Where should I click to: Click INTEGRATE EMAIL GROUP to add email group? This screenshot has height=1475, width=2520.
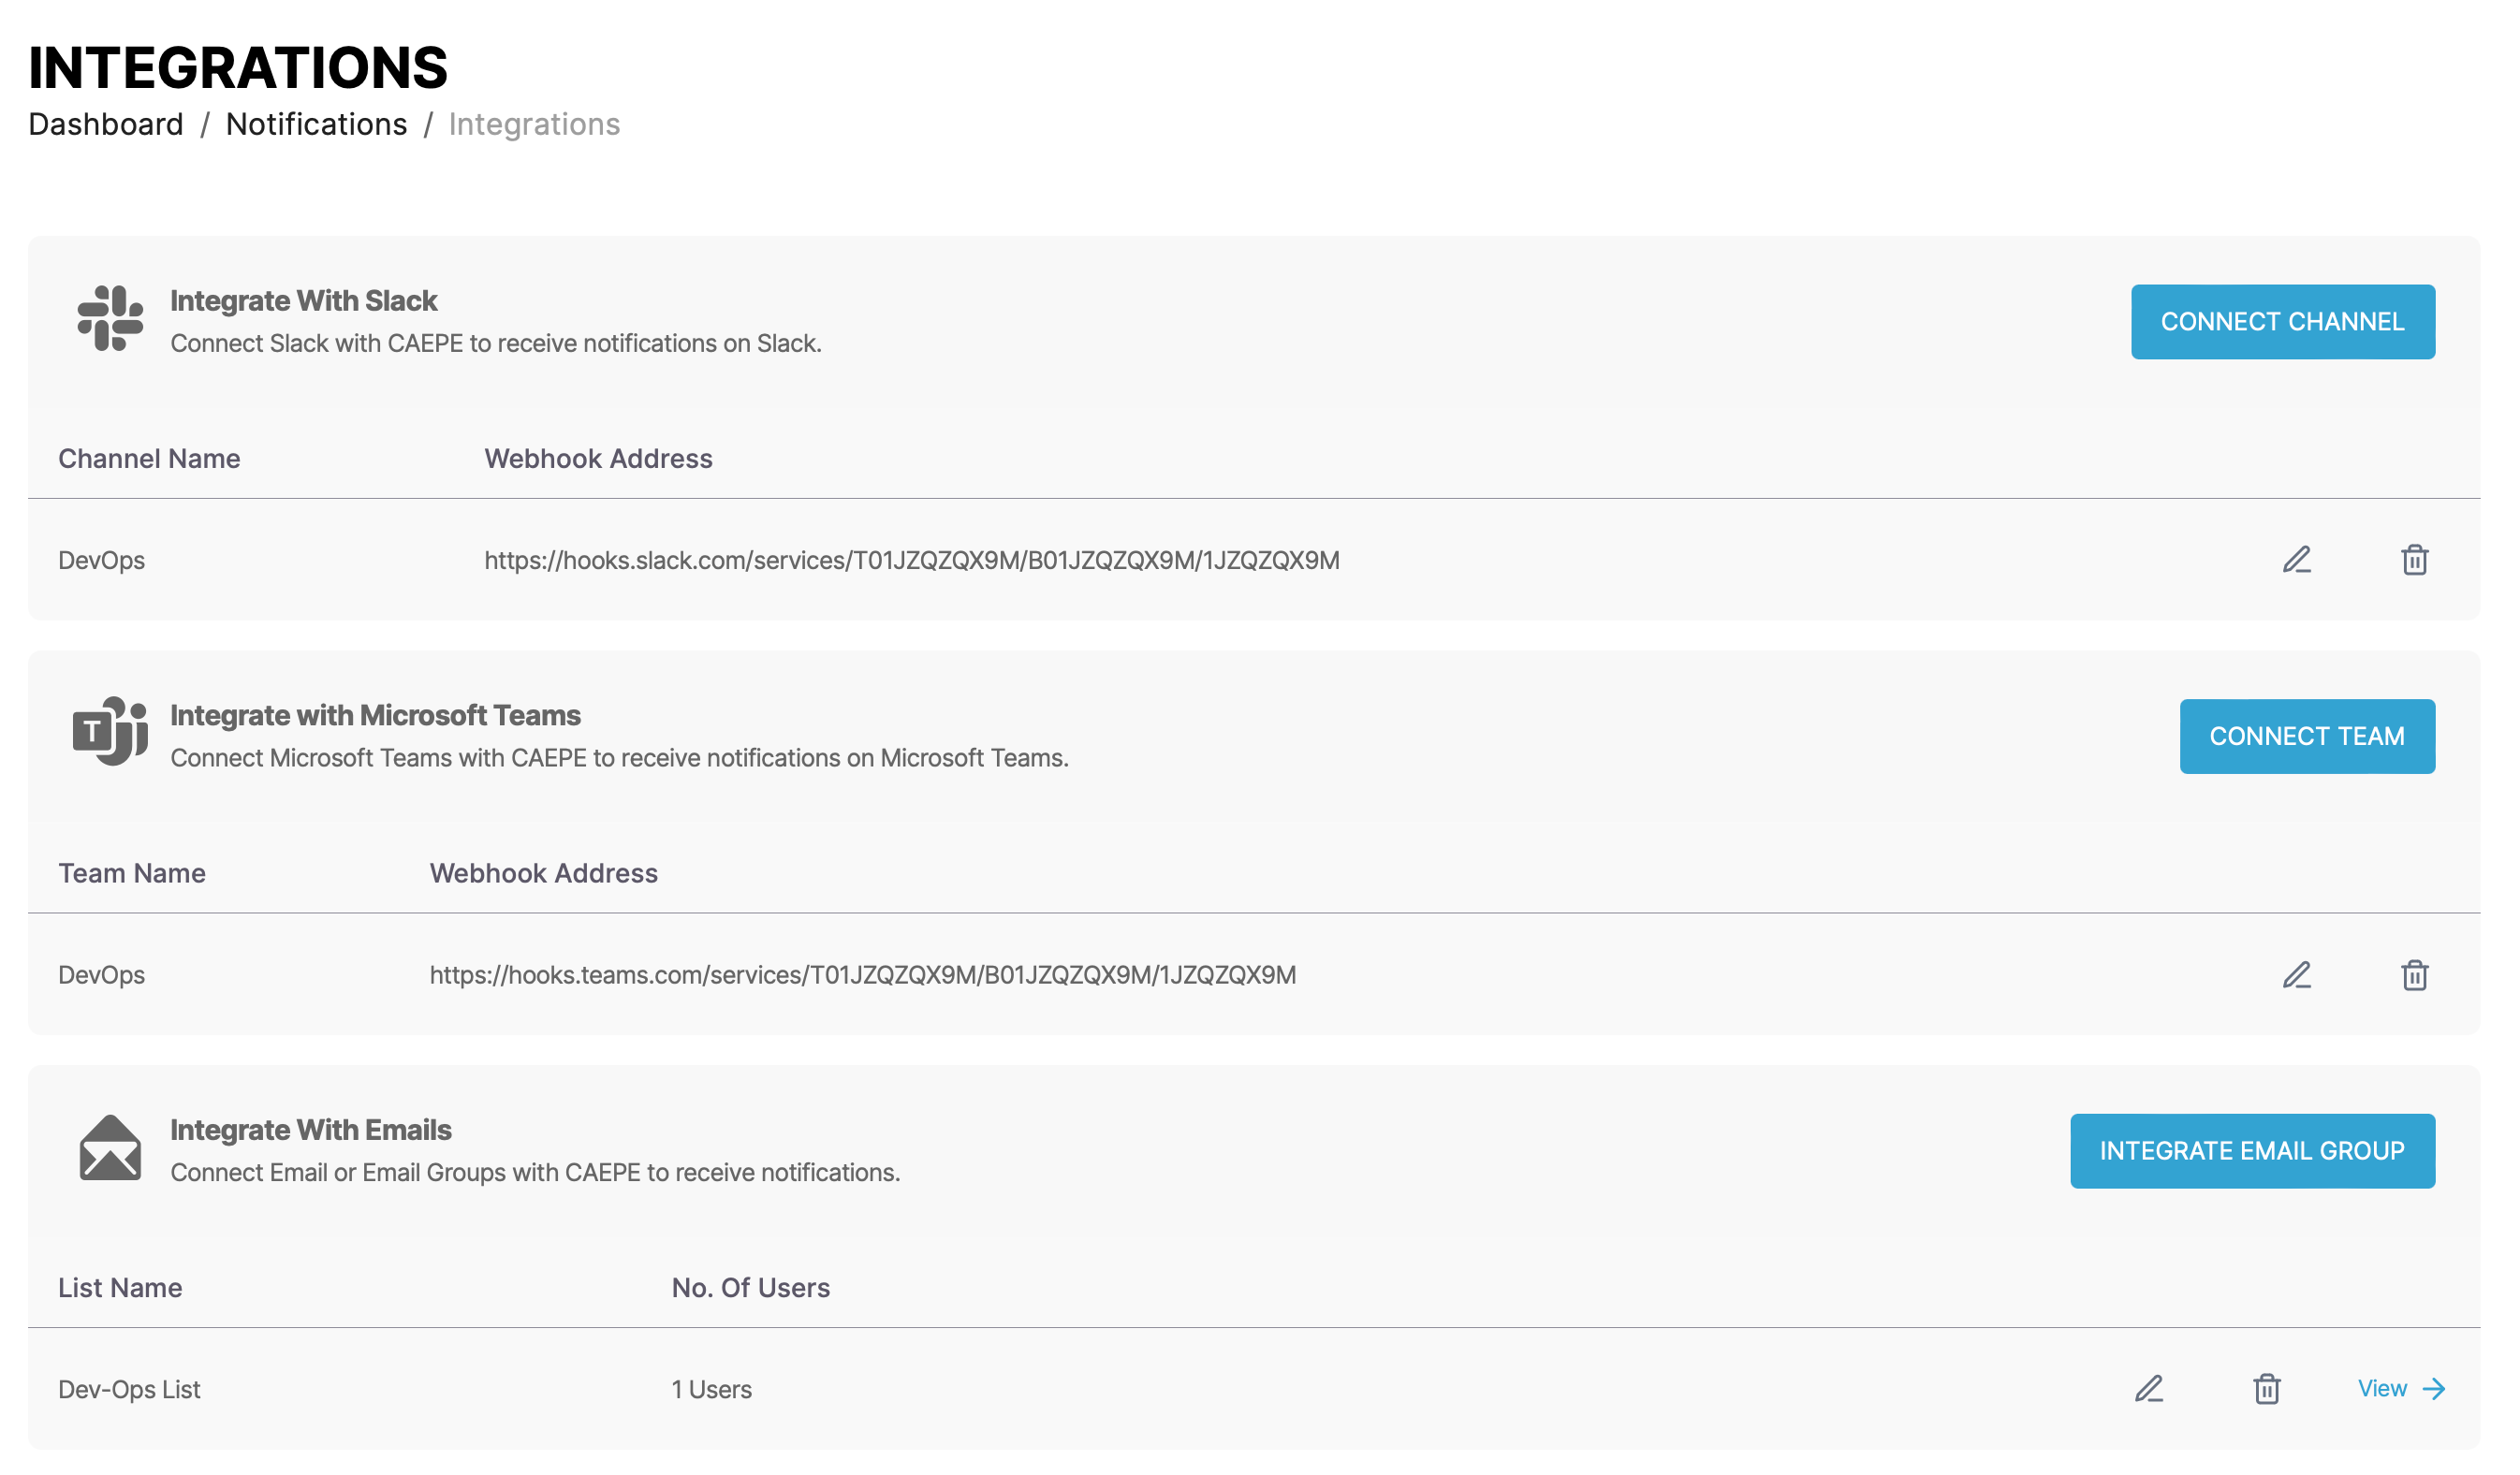pyautogui.click(x=2251, y=1150)
